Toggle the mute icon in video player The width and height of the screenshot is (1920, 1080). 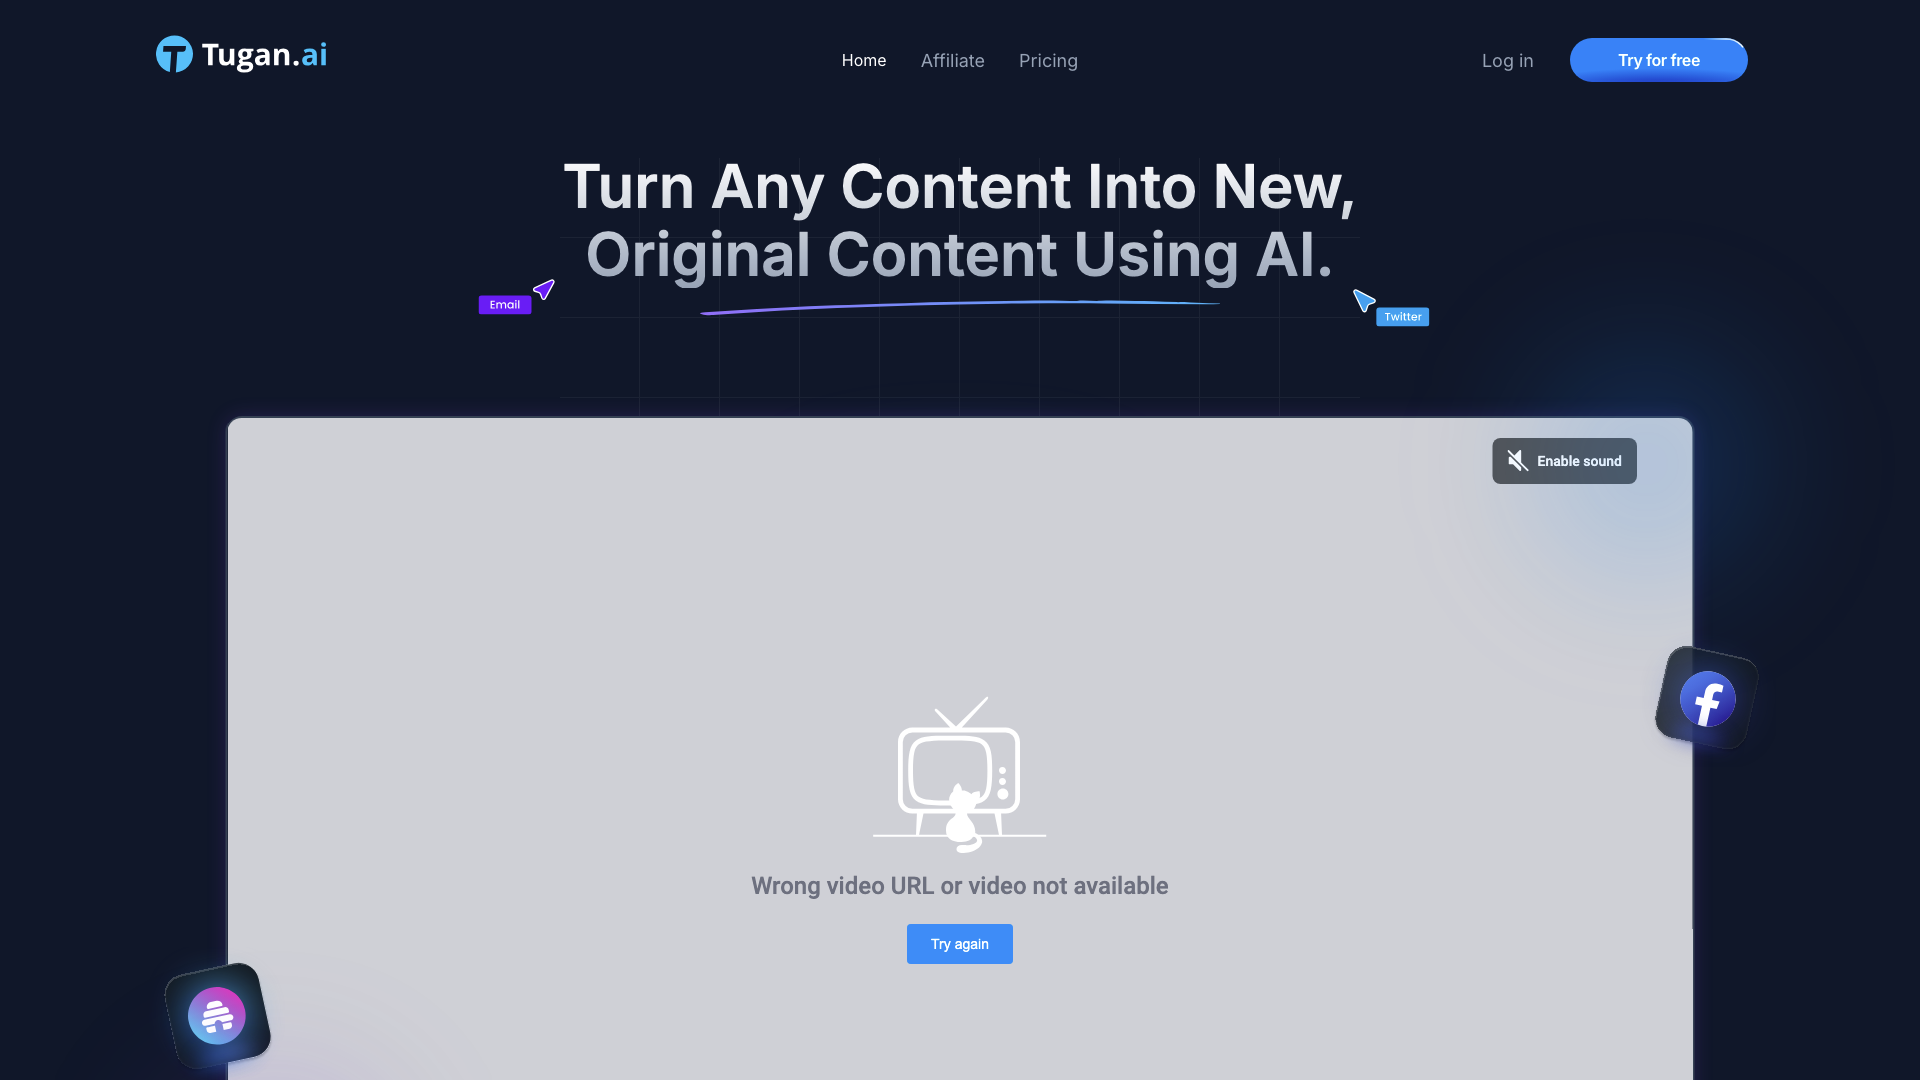coord(1518,460)
